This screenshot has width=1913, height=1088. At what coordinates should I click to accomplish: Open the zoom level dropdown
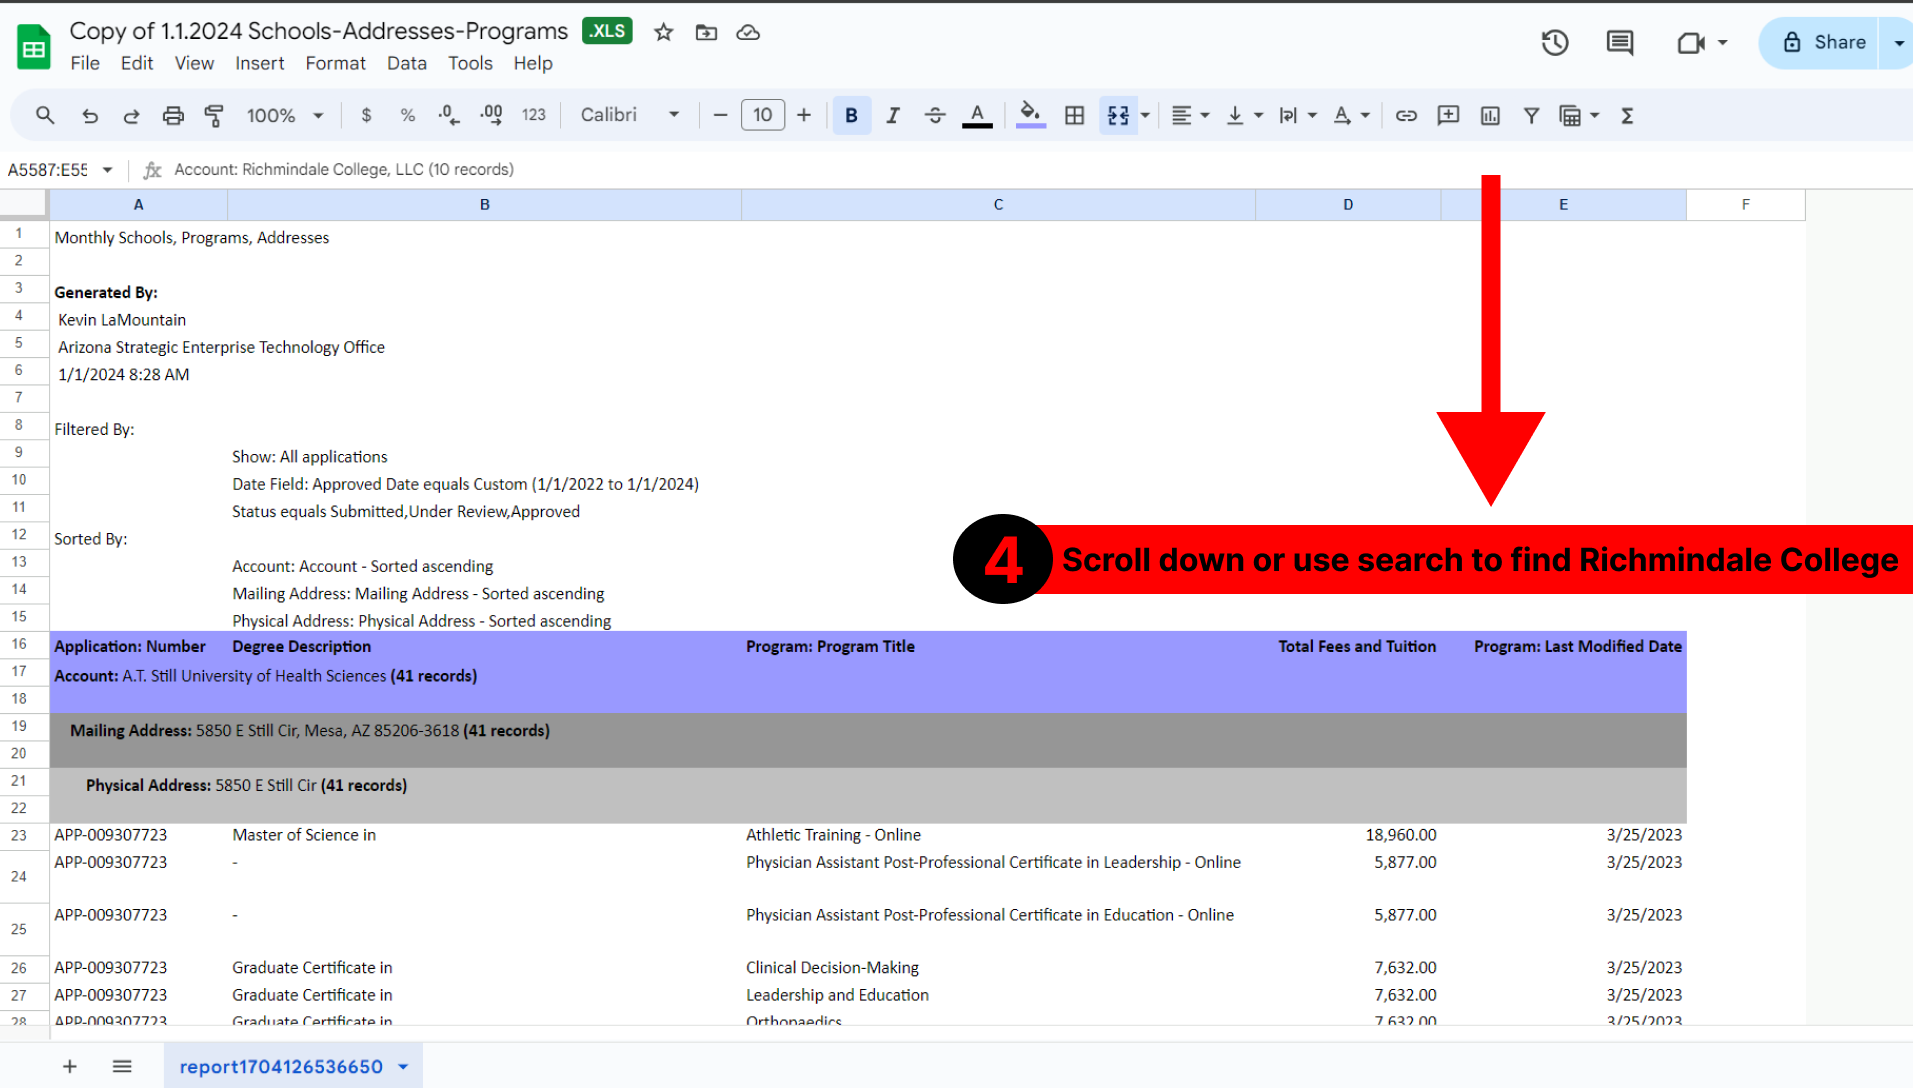pyautogui.click(x=286, y=115)
